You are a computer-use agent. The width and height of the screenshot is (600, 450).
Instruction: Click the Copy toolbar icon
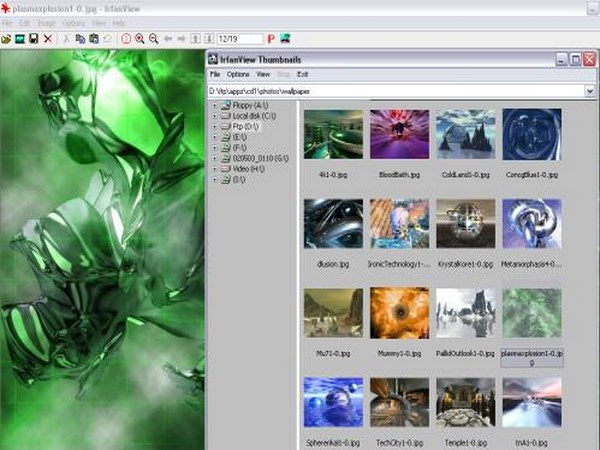click(80, 38)
